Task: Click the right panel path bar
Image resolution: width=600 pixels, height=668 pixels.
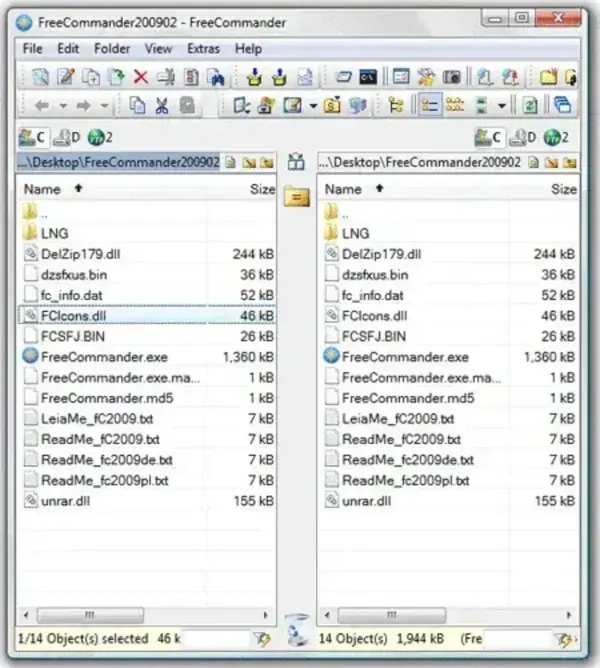Action: coord(421,162)
